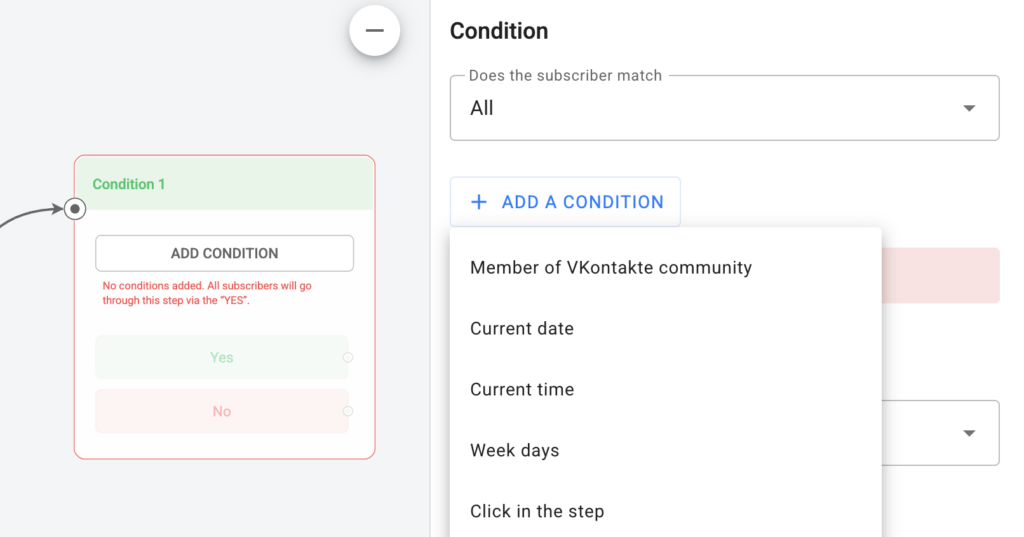Expand the lower partially hidden dropdown arrow

(x=968, y=433)
